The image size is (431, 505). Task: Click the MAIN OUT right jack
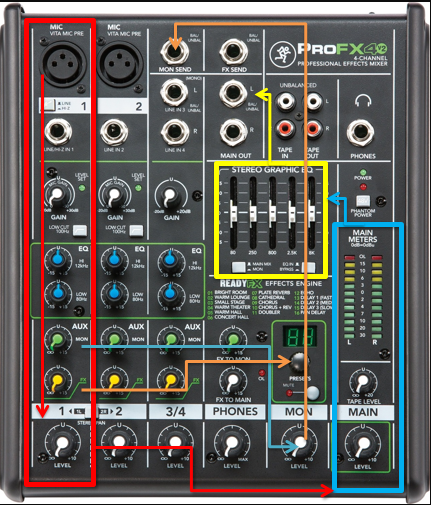234,132
